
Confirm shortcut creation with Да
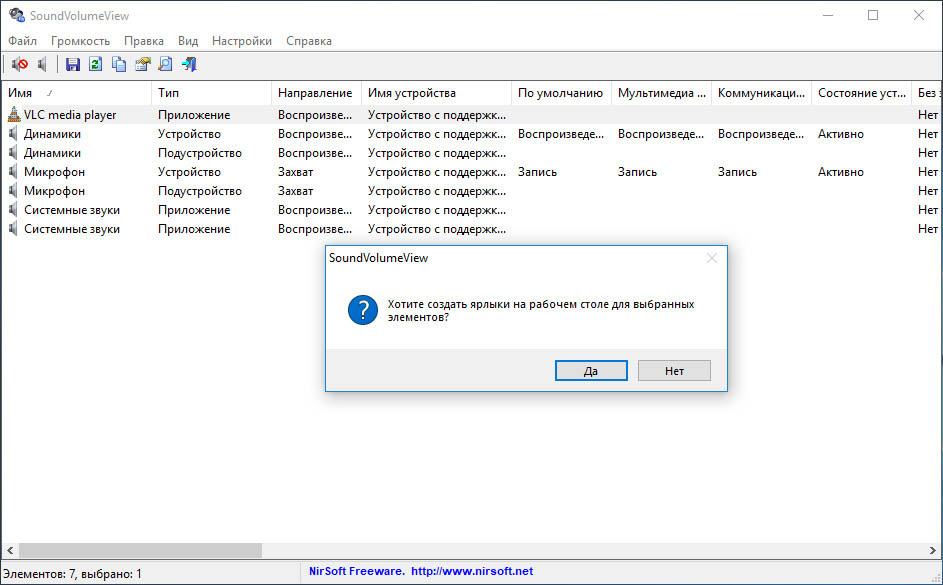pyautogui.click(x=591, y=370)
